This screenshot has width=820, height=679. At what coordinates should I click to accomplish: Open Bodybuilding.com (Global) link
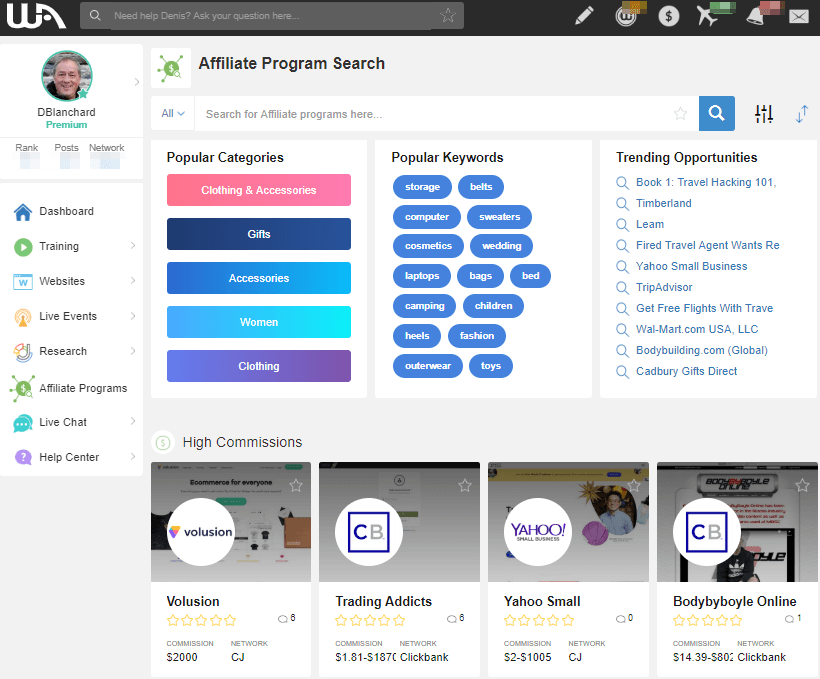pyautogui.click(x=701, y=350)
